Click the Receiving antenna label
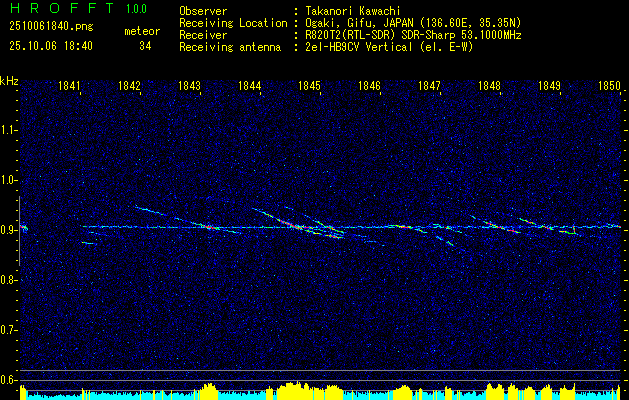Screen dimensions: 629x400 (x=230, y=47)
